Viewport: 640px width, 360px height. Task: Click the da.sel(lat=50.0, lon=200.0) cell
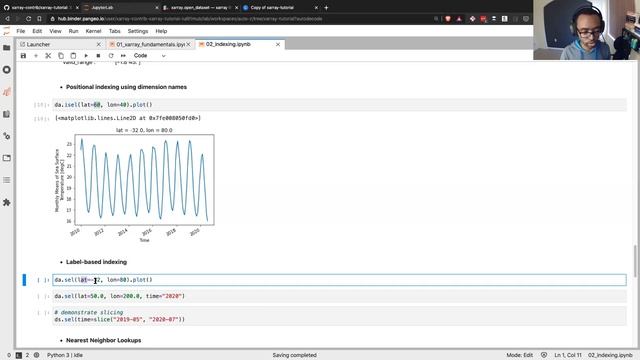pyautogui.click(x=340, y=296)
